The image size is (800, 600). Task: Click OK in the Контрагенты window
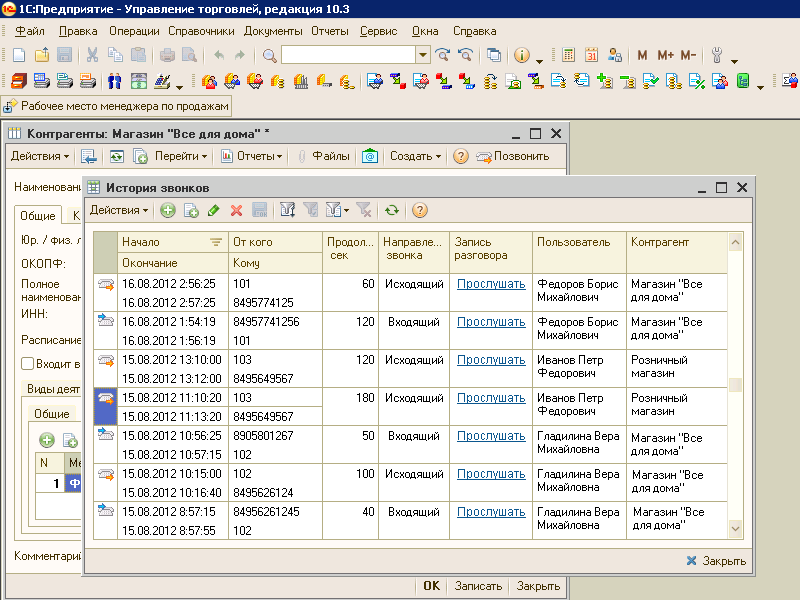pyautogui.click(x=431, y=586)
